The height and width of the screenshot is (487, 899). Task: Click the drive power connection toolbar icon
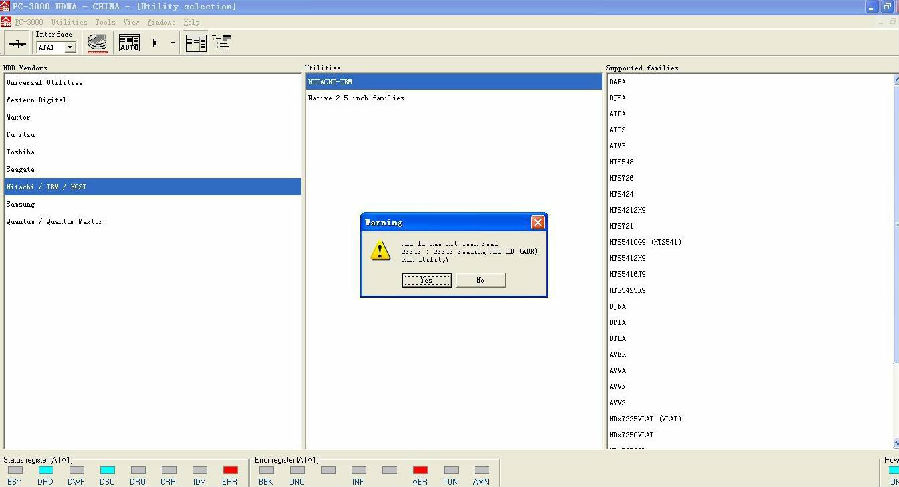(17, 43)
